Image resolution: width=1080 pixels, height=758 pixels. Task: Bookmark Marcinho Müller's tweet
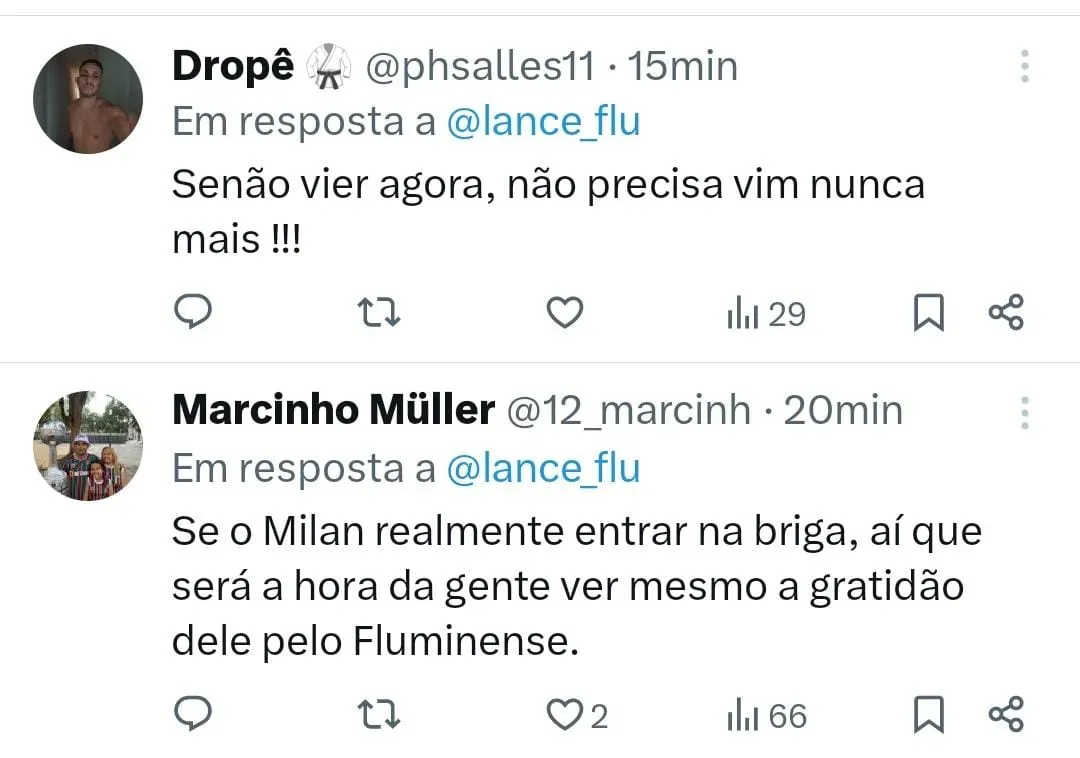(x=928, y=715)
